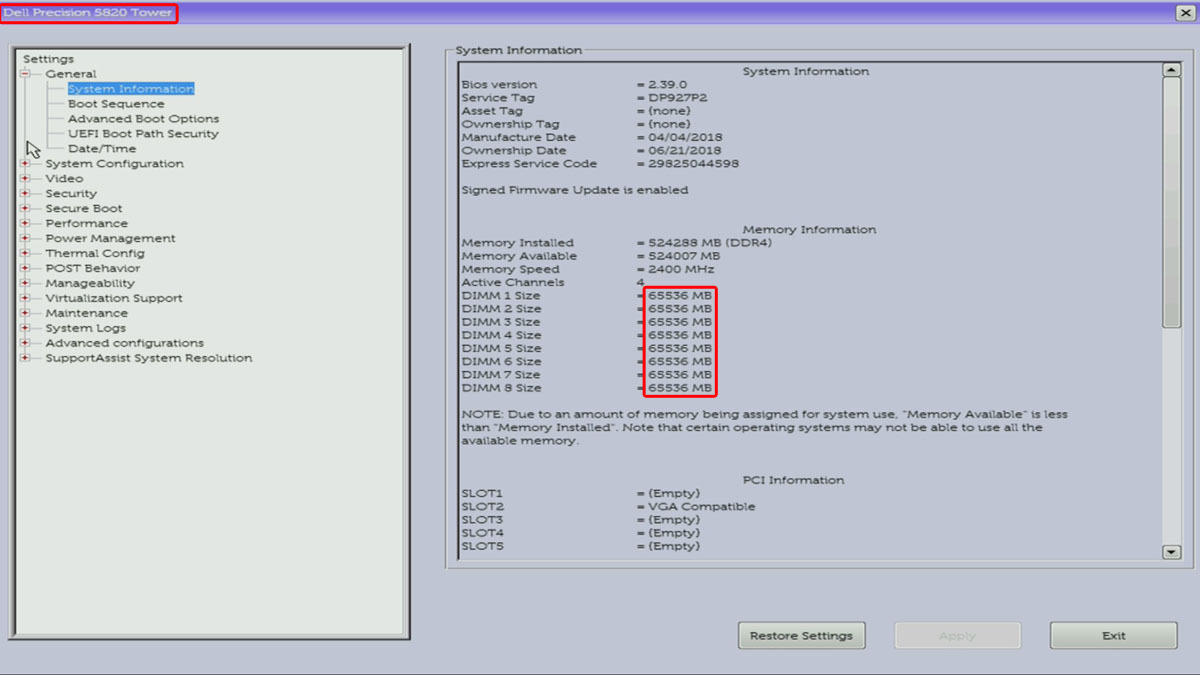
Task: Expand the Thermal Config node
Action: [25, 254]
